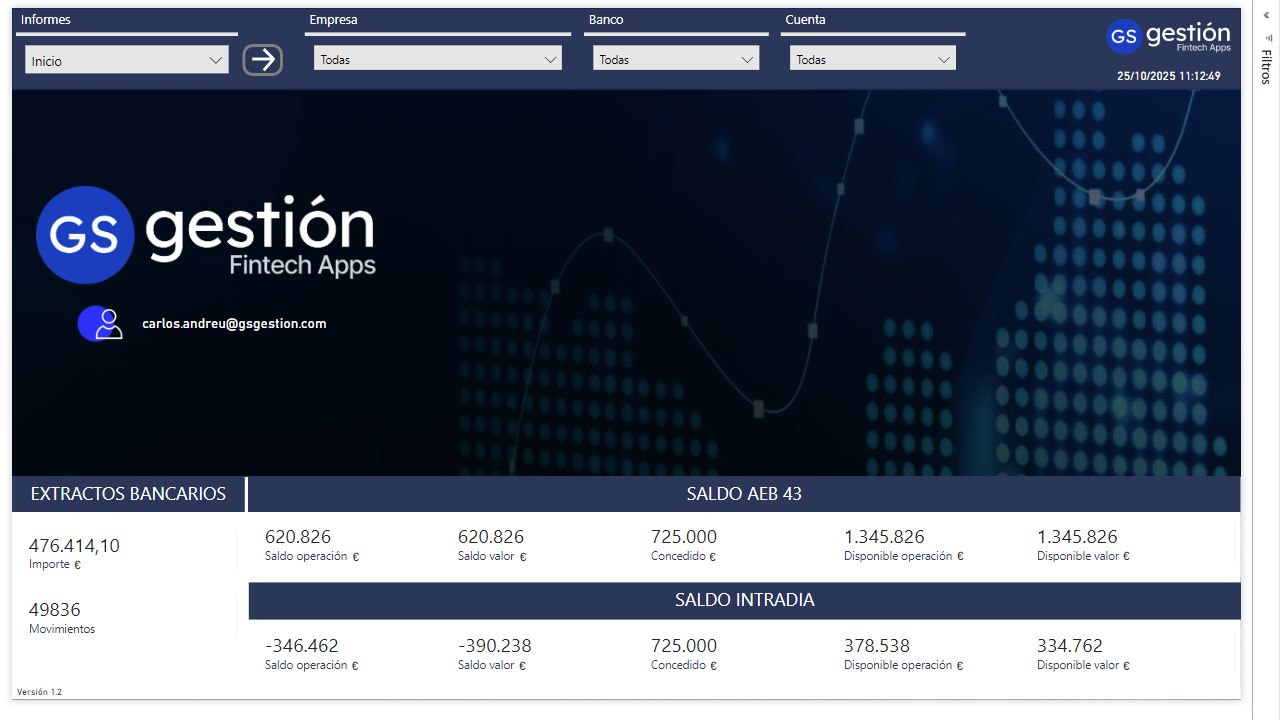Open the Informes dropdown showing Inicio
Screen dimensions: 1280x720
point(127,61)
